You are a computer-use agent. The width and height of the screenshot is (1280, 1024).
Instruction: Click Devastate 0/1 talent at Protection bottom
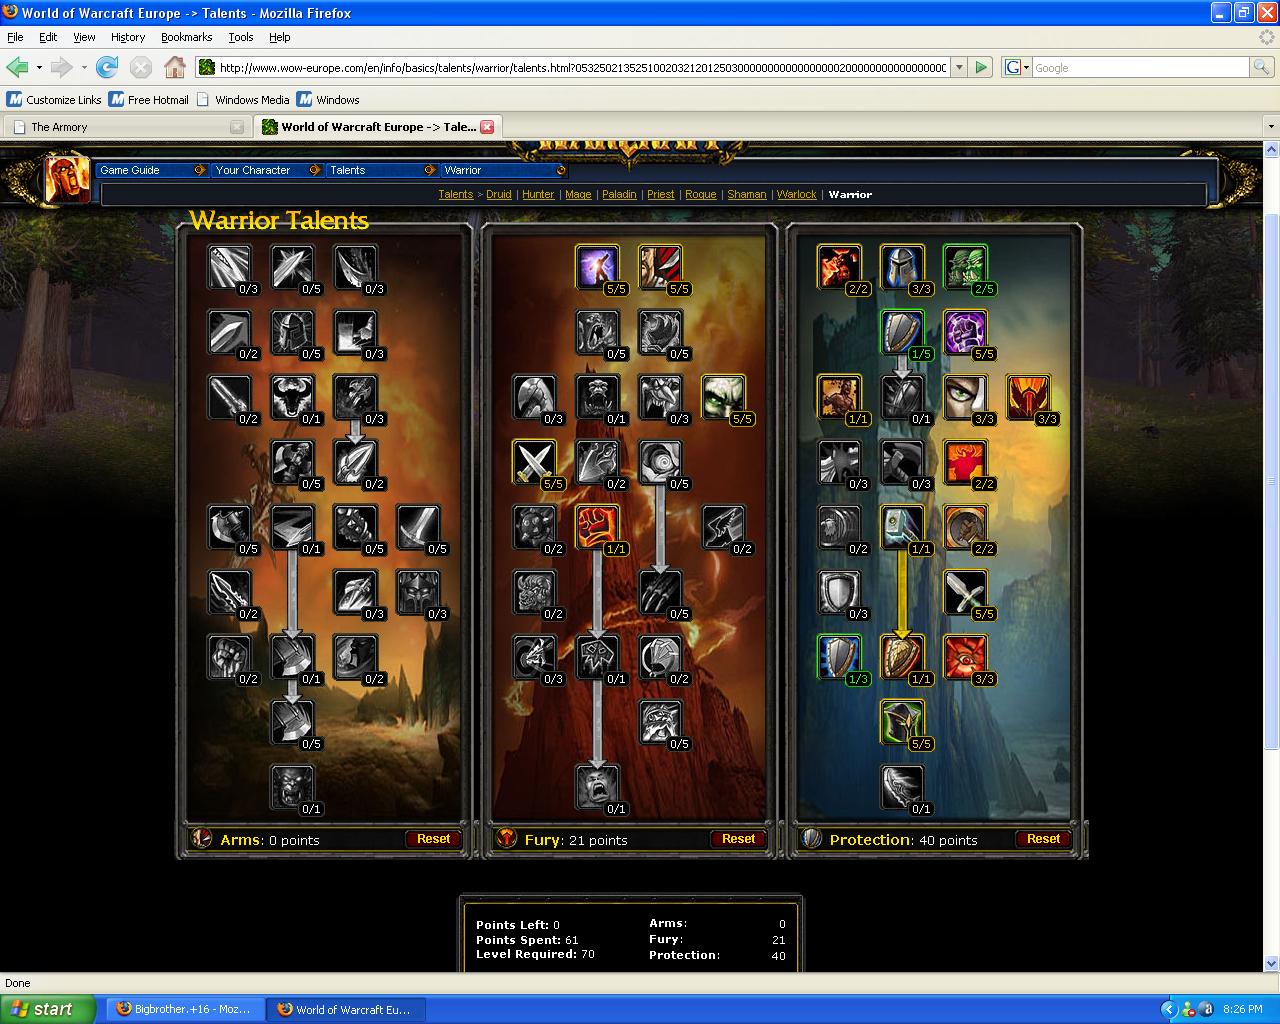[903, 787]
